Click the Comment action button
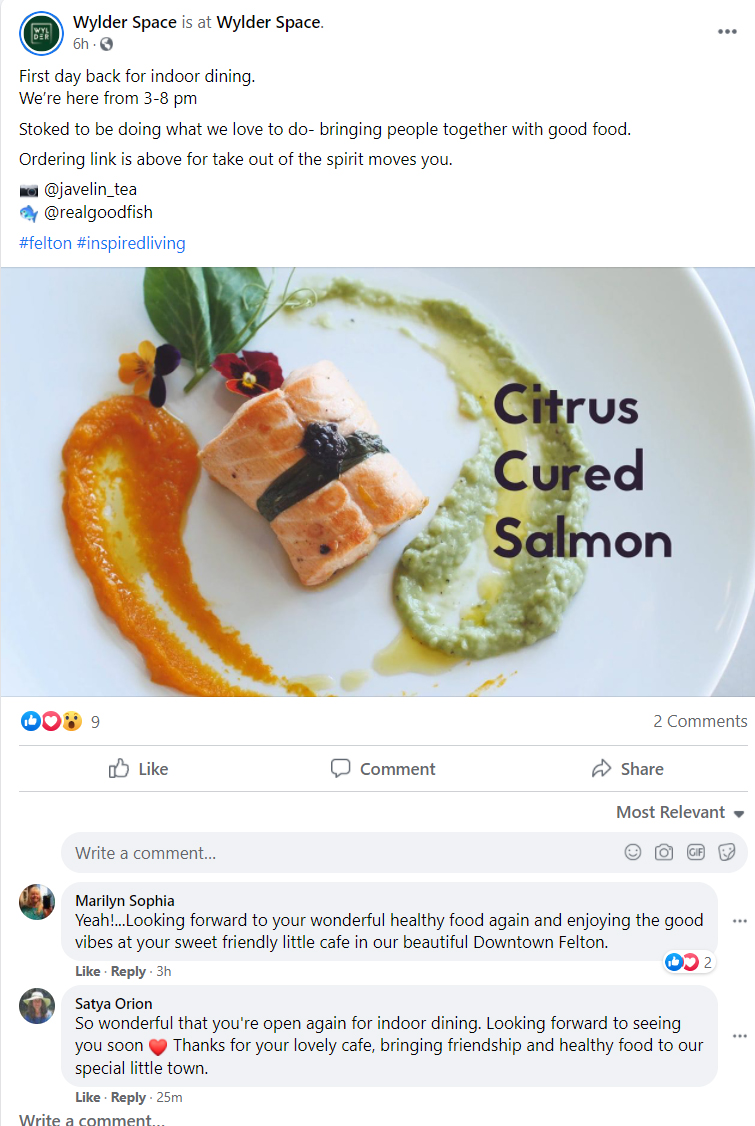Viewport: 755px width, 1126px height. tap(383, 768)
